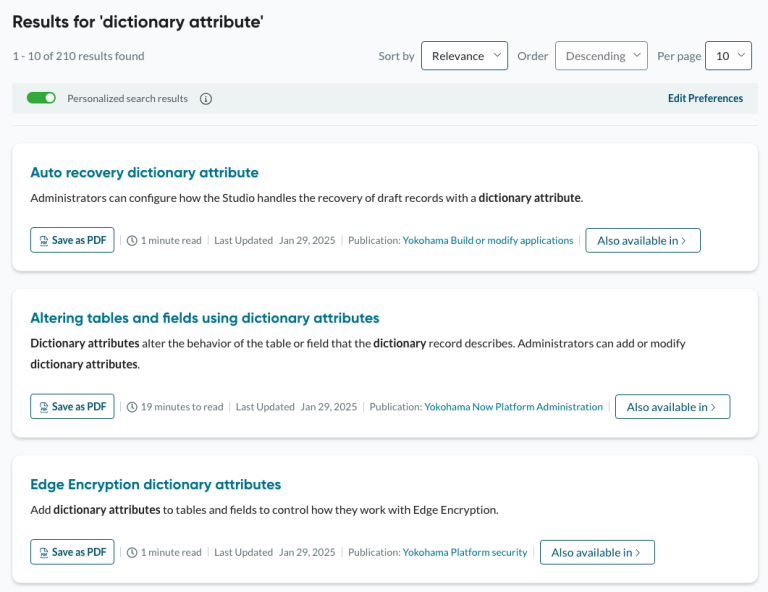Save Altering tables and fields article as PDF
The height and width of the screenshot is (592, 768).
point(72,406)
